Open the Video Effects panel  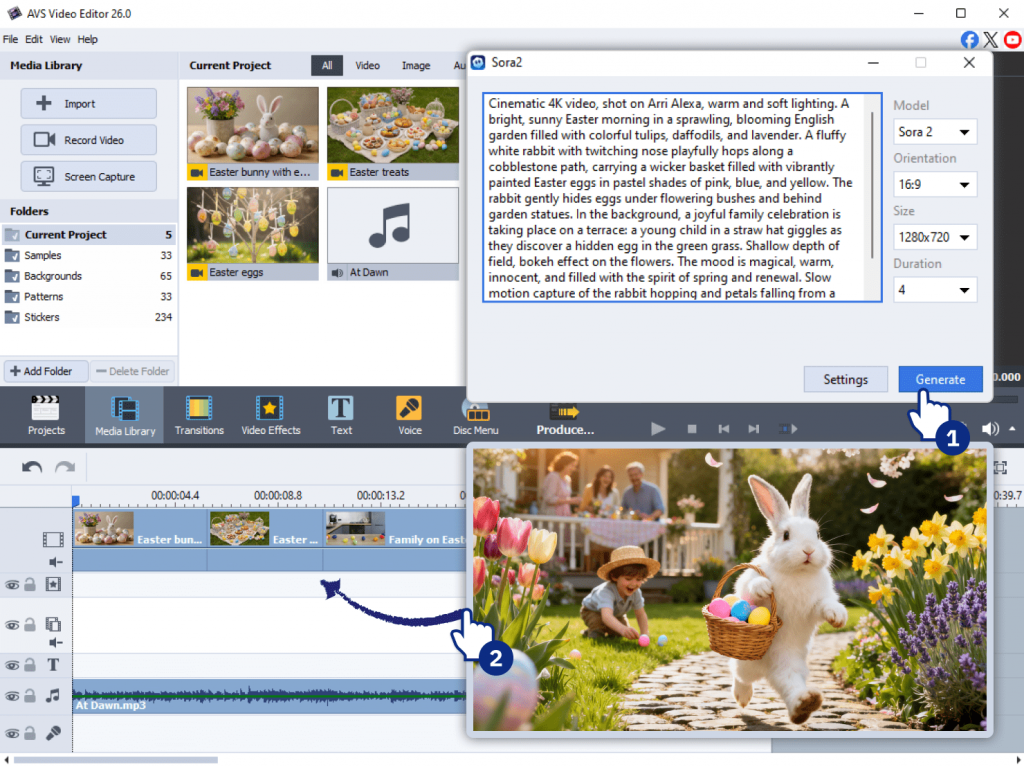[270, 415]
